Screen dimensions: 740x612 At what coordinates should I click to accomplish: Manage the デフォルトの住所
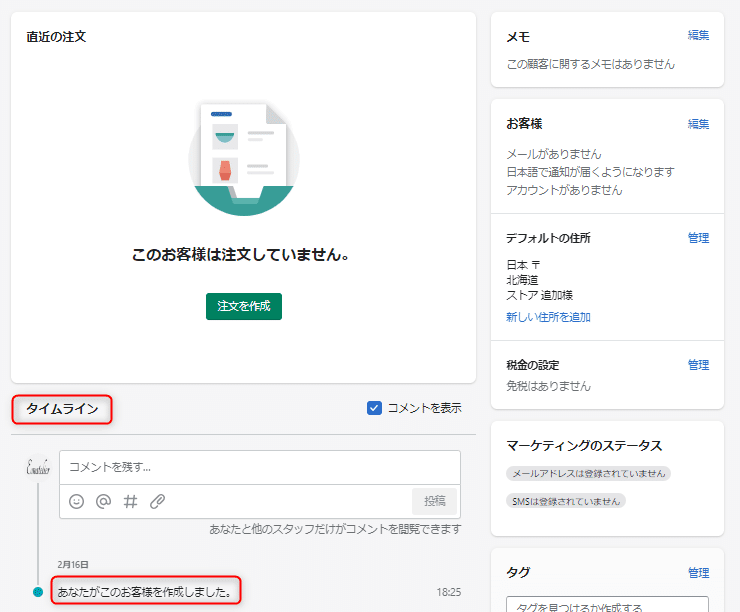pos(698,238)
